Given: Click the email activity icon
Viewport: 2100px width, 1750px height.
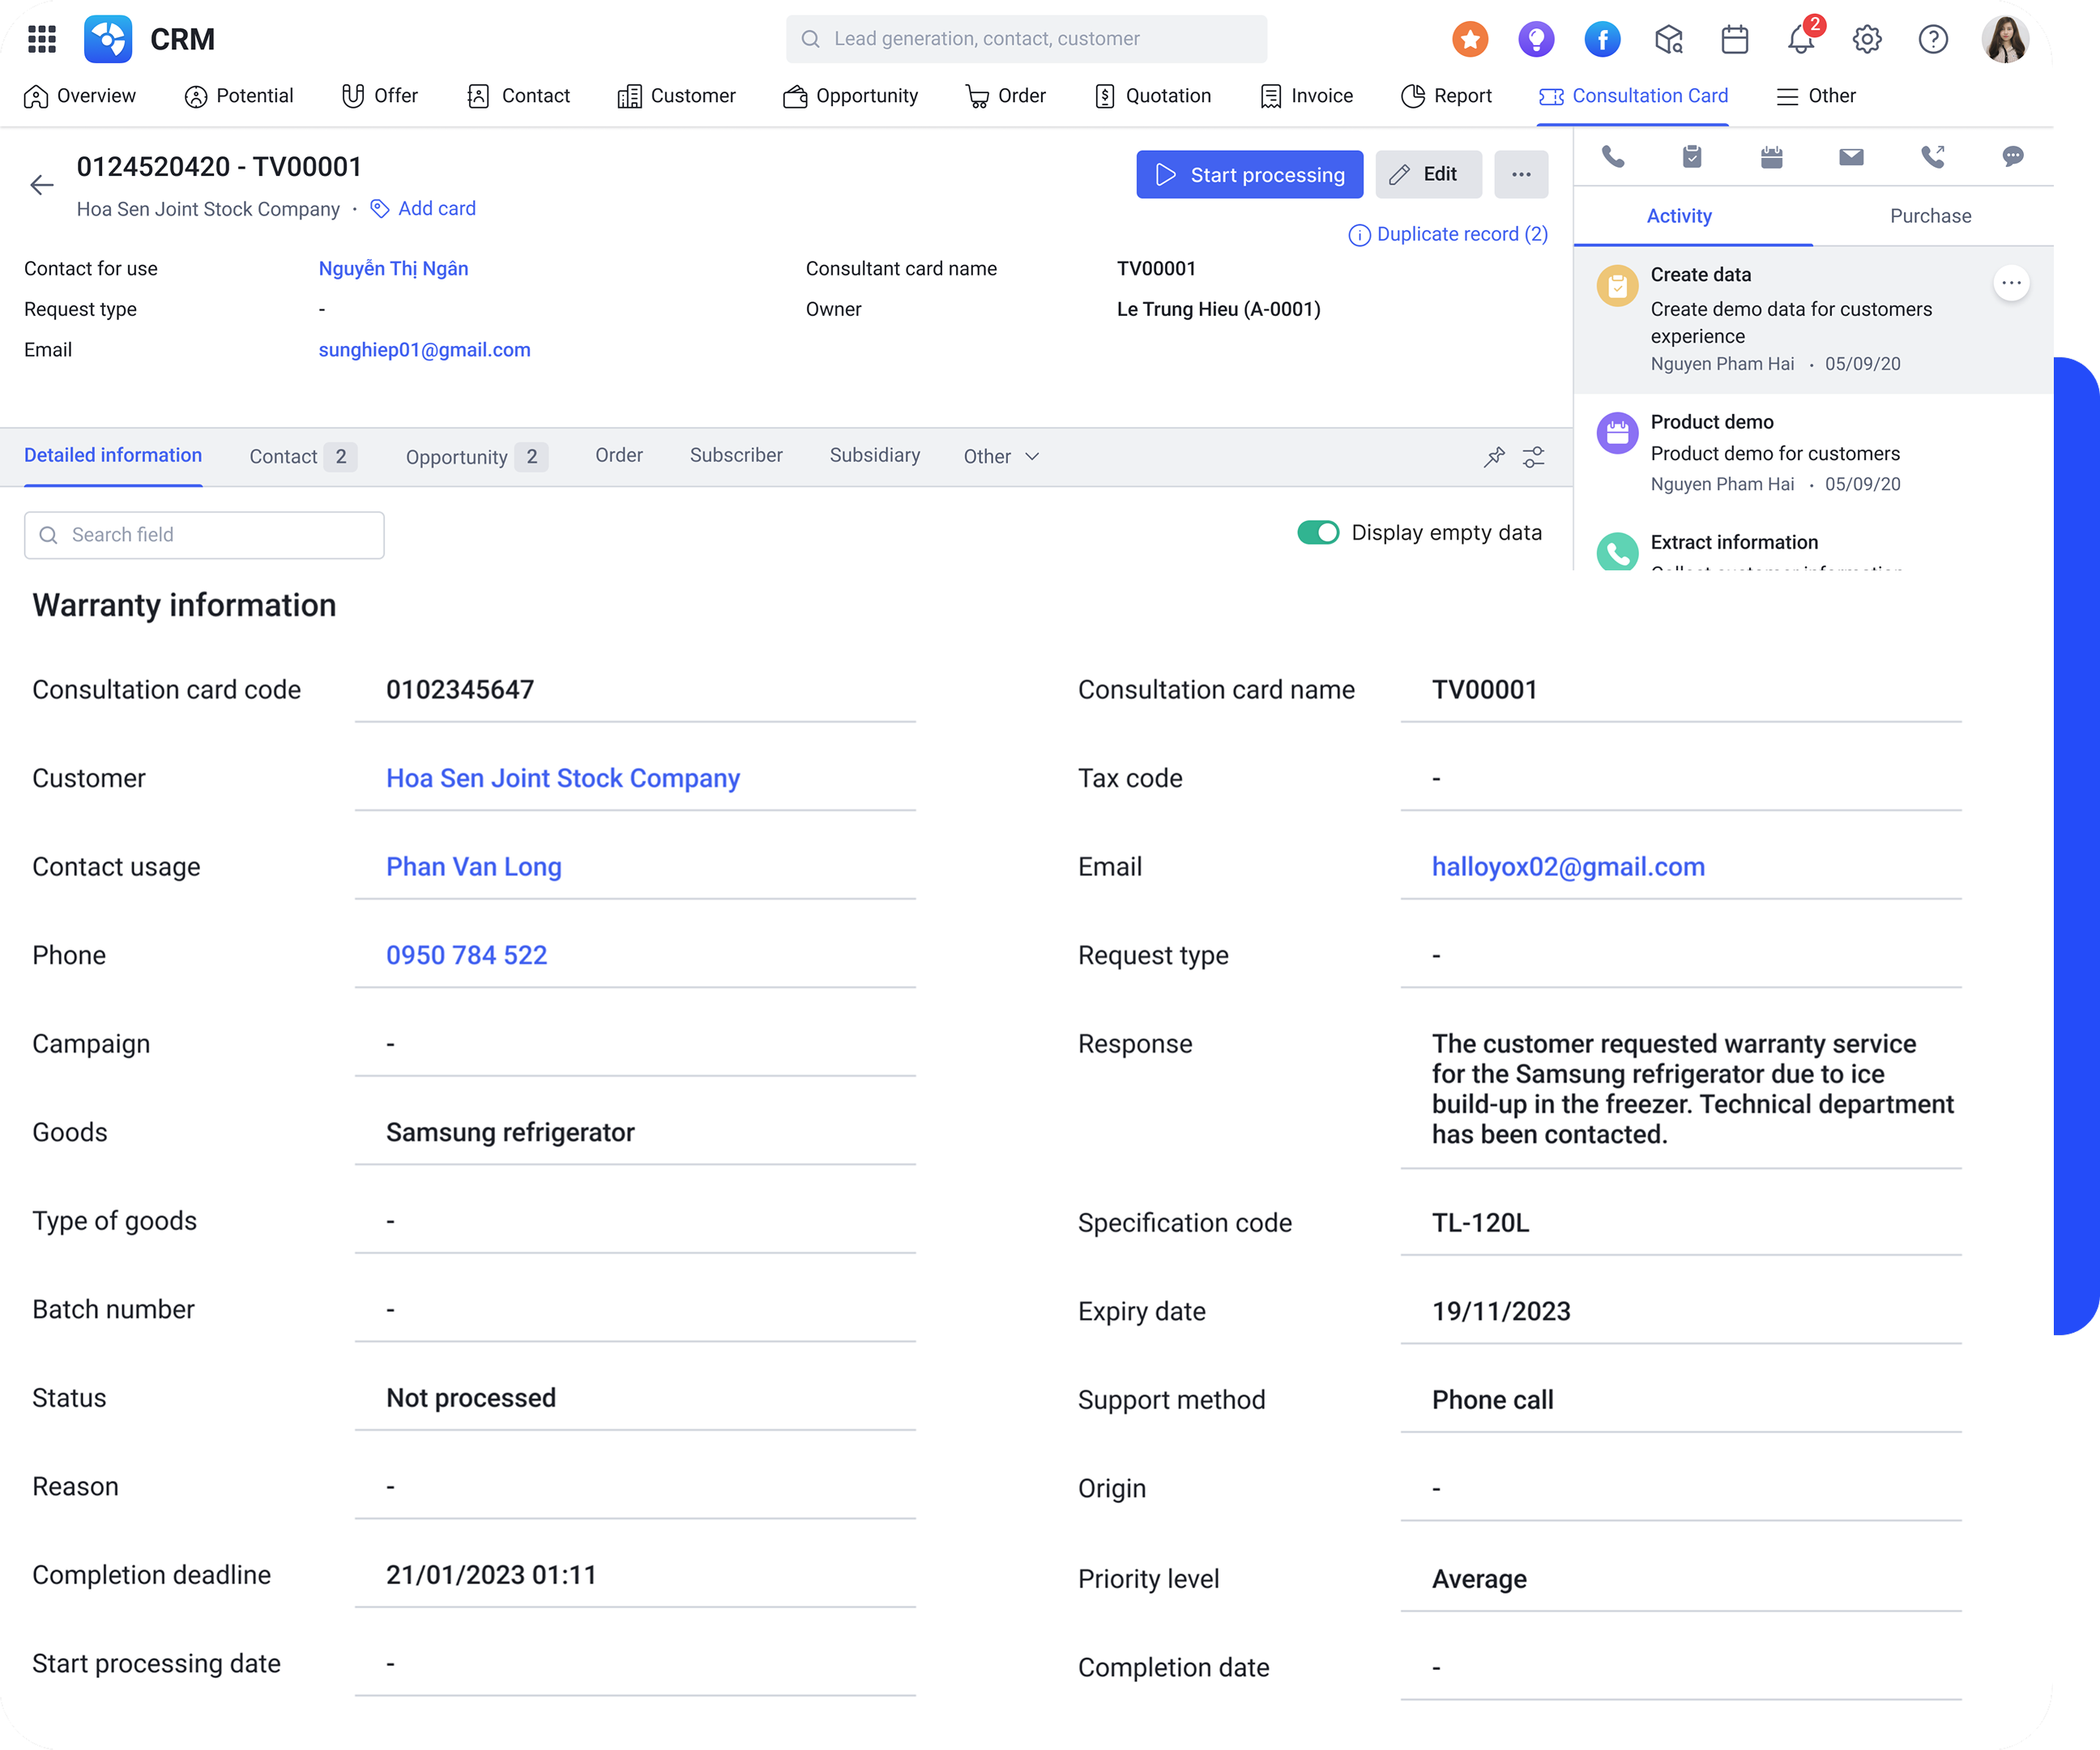Looking at the screenshot, I should (x=1851, y=156).
